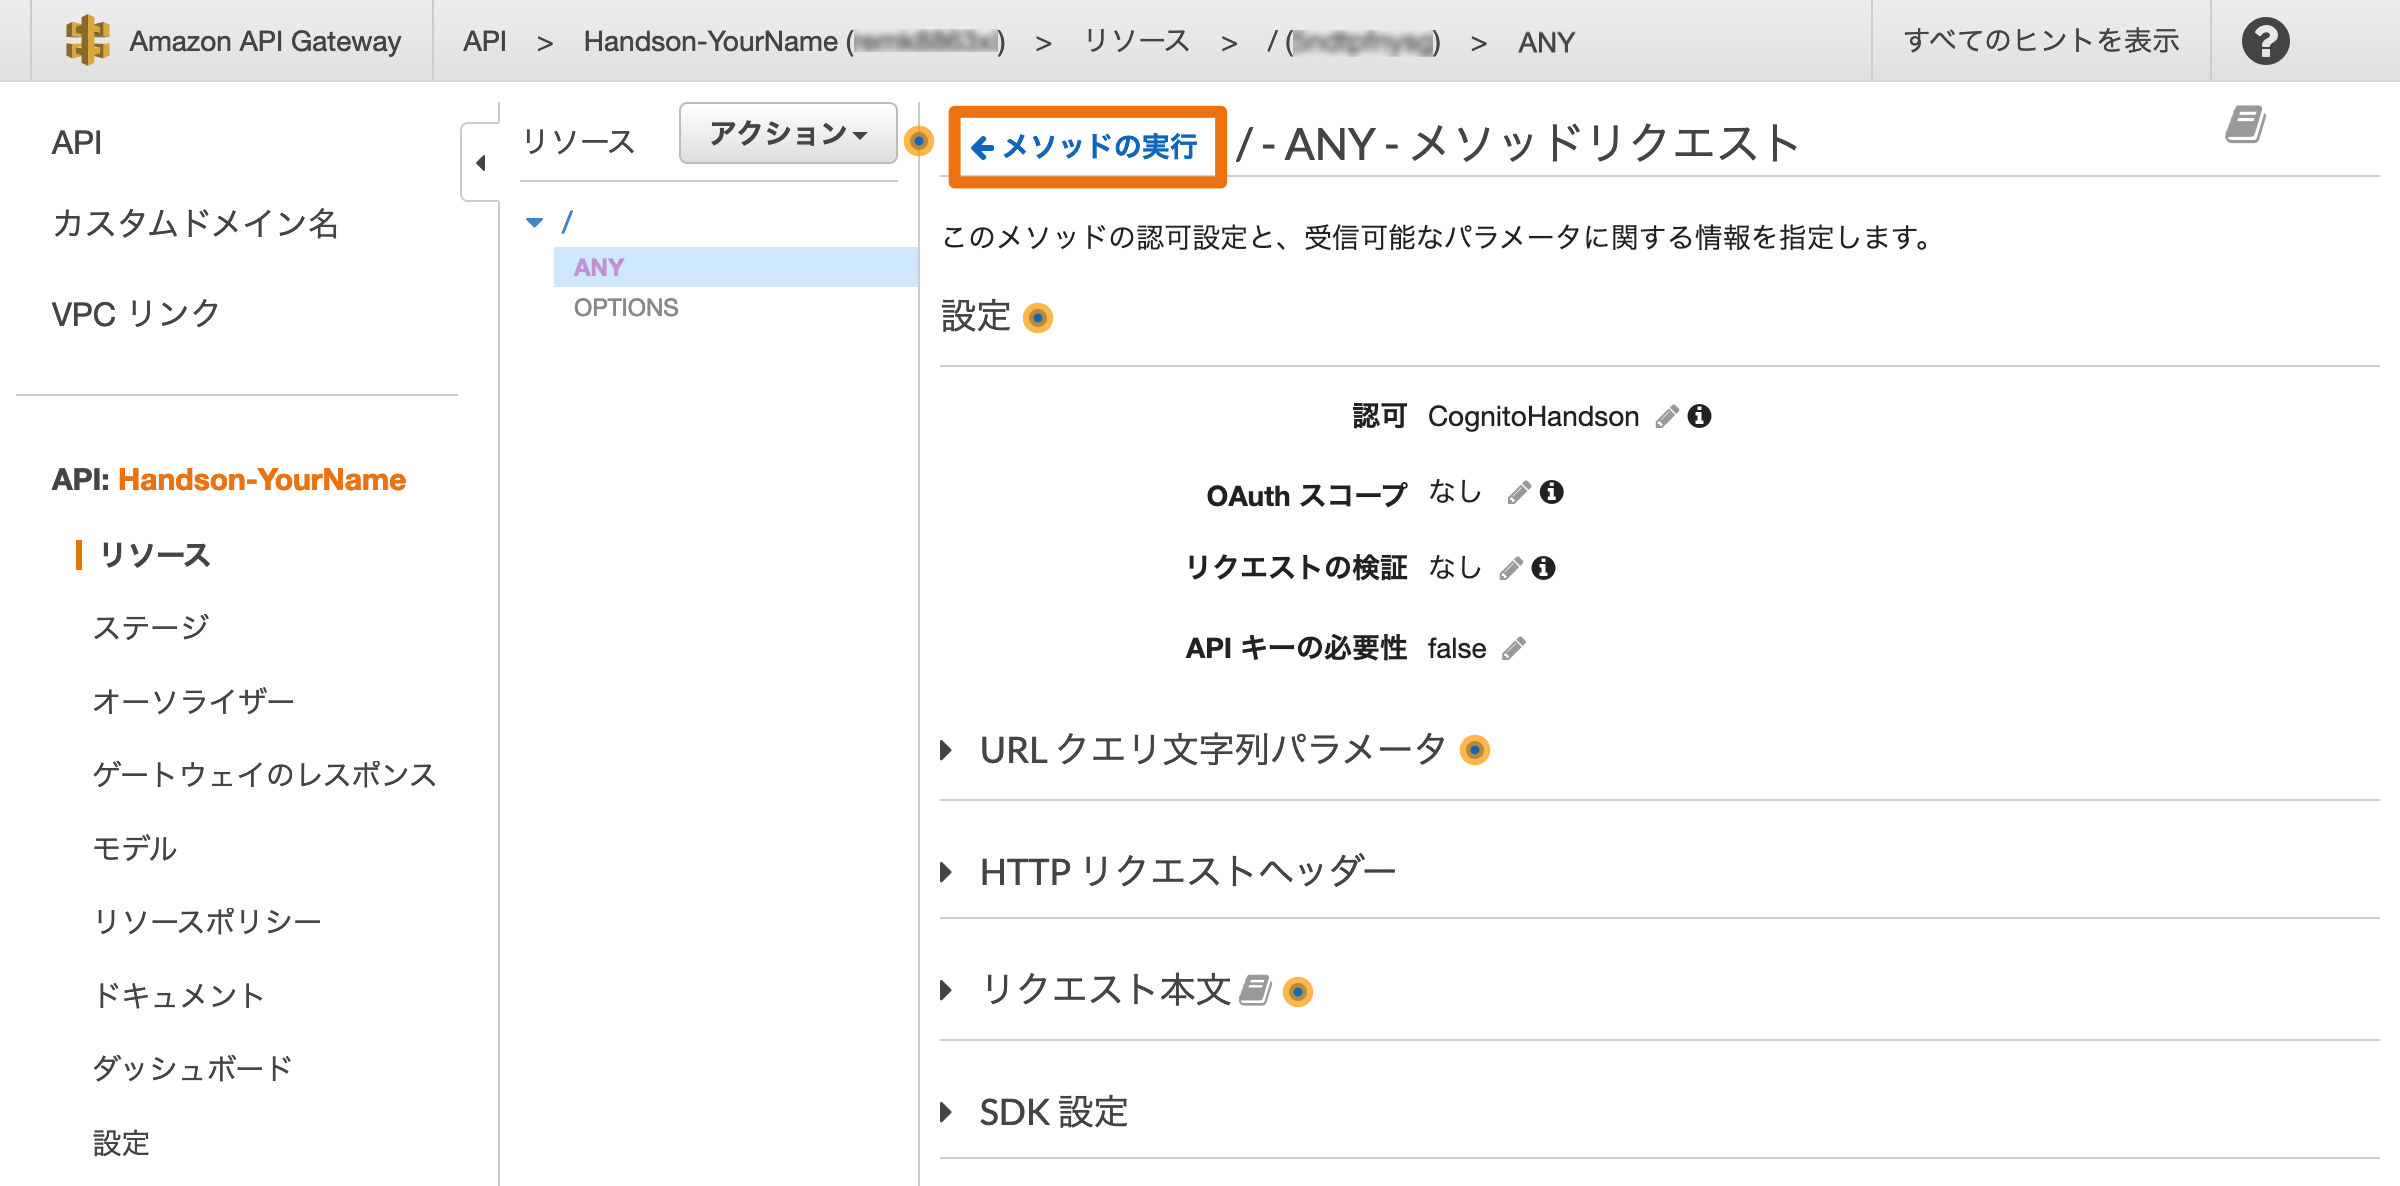Select the OPTIONS method in resource tree
Screen dimensions: 2400x1186
coord(626,308)
